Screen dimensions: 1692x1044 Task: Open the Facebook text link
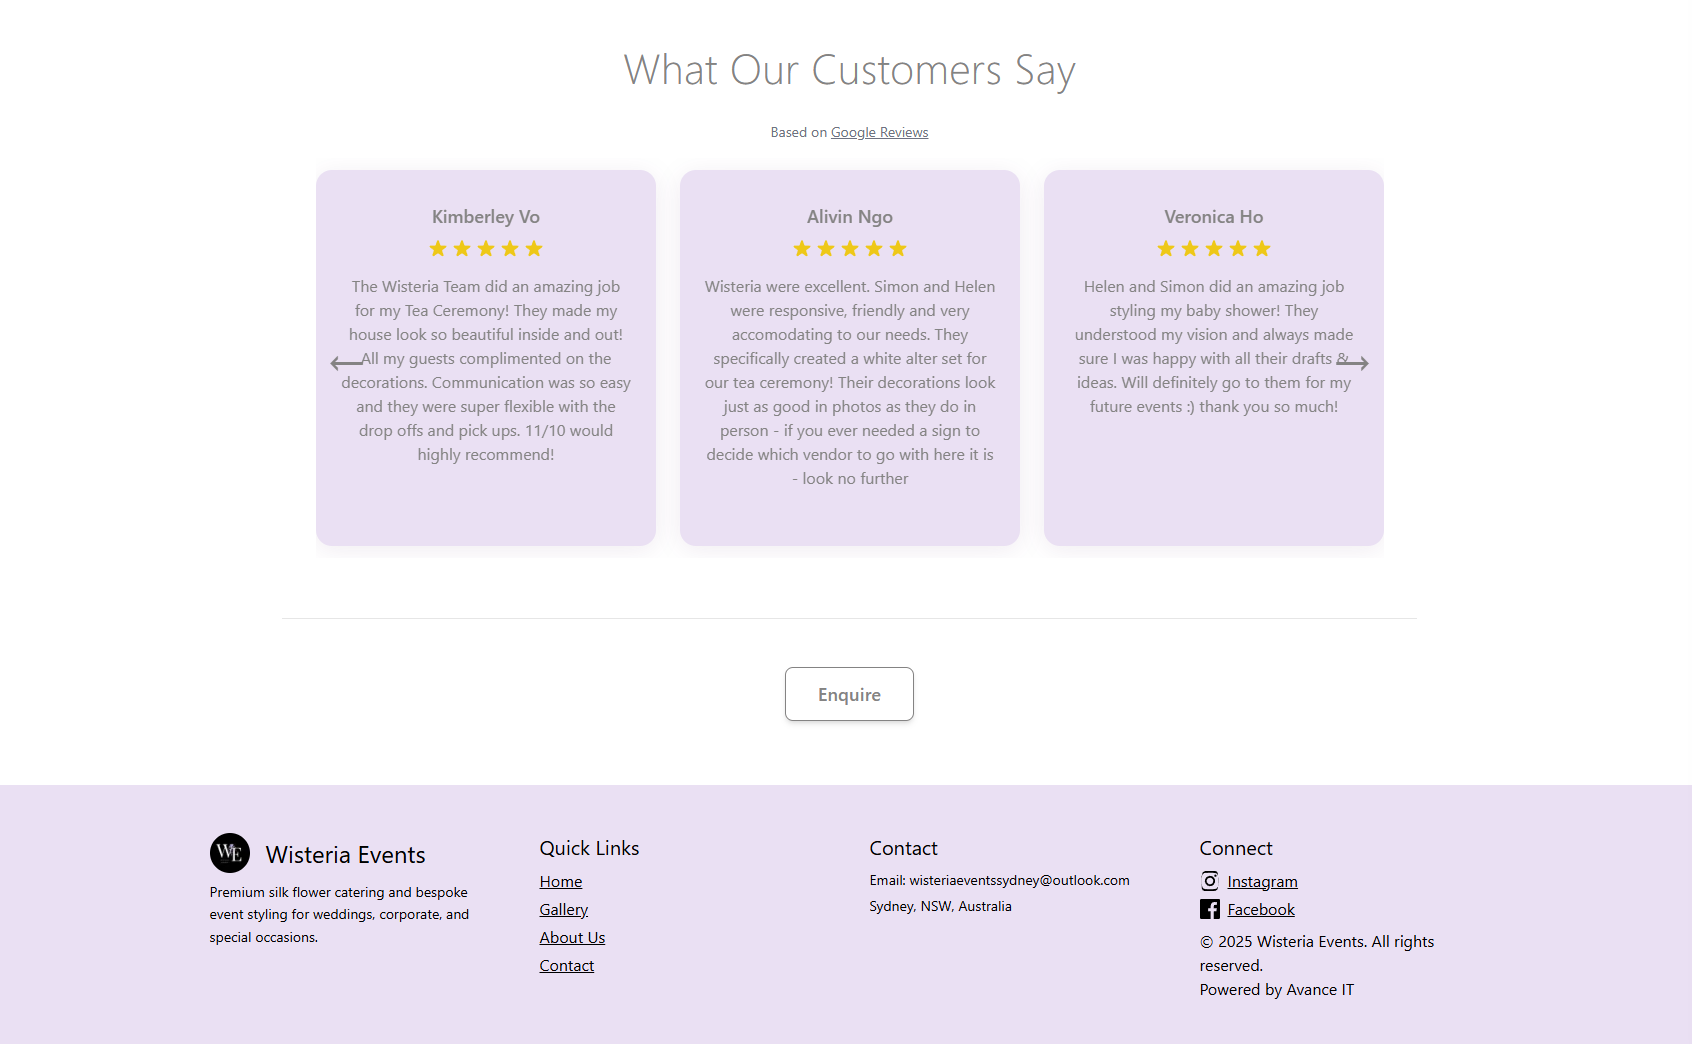coord(1261,910)
